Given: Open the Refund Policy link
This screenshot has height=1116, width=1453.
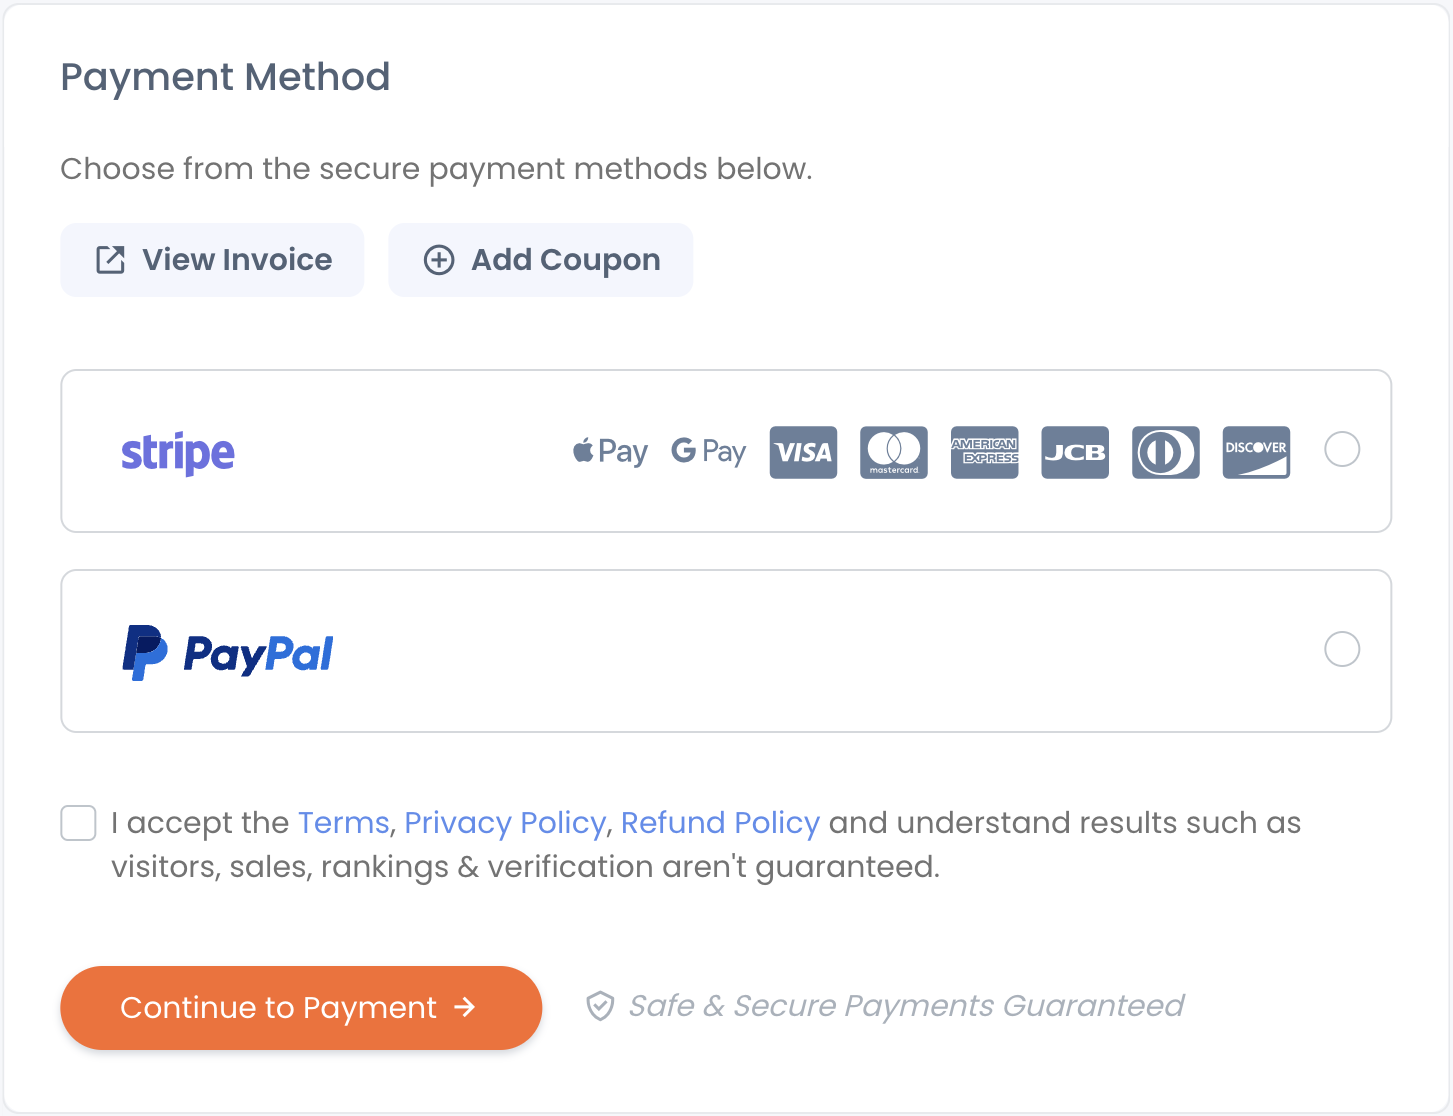Looking at the screenshot, I should (x=720, y=823).
